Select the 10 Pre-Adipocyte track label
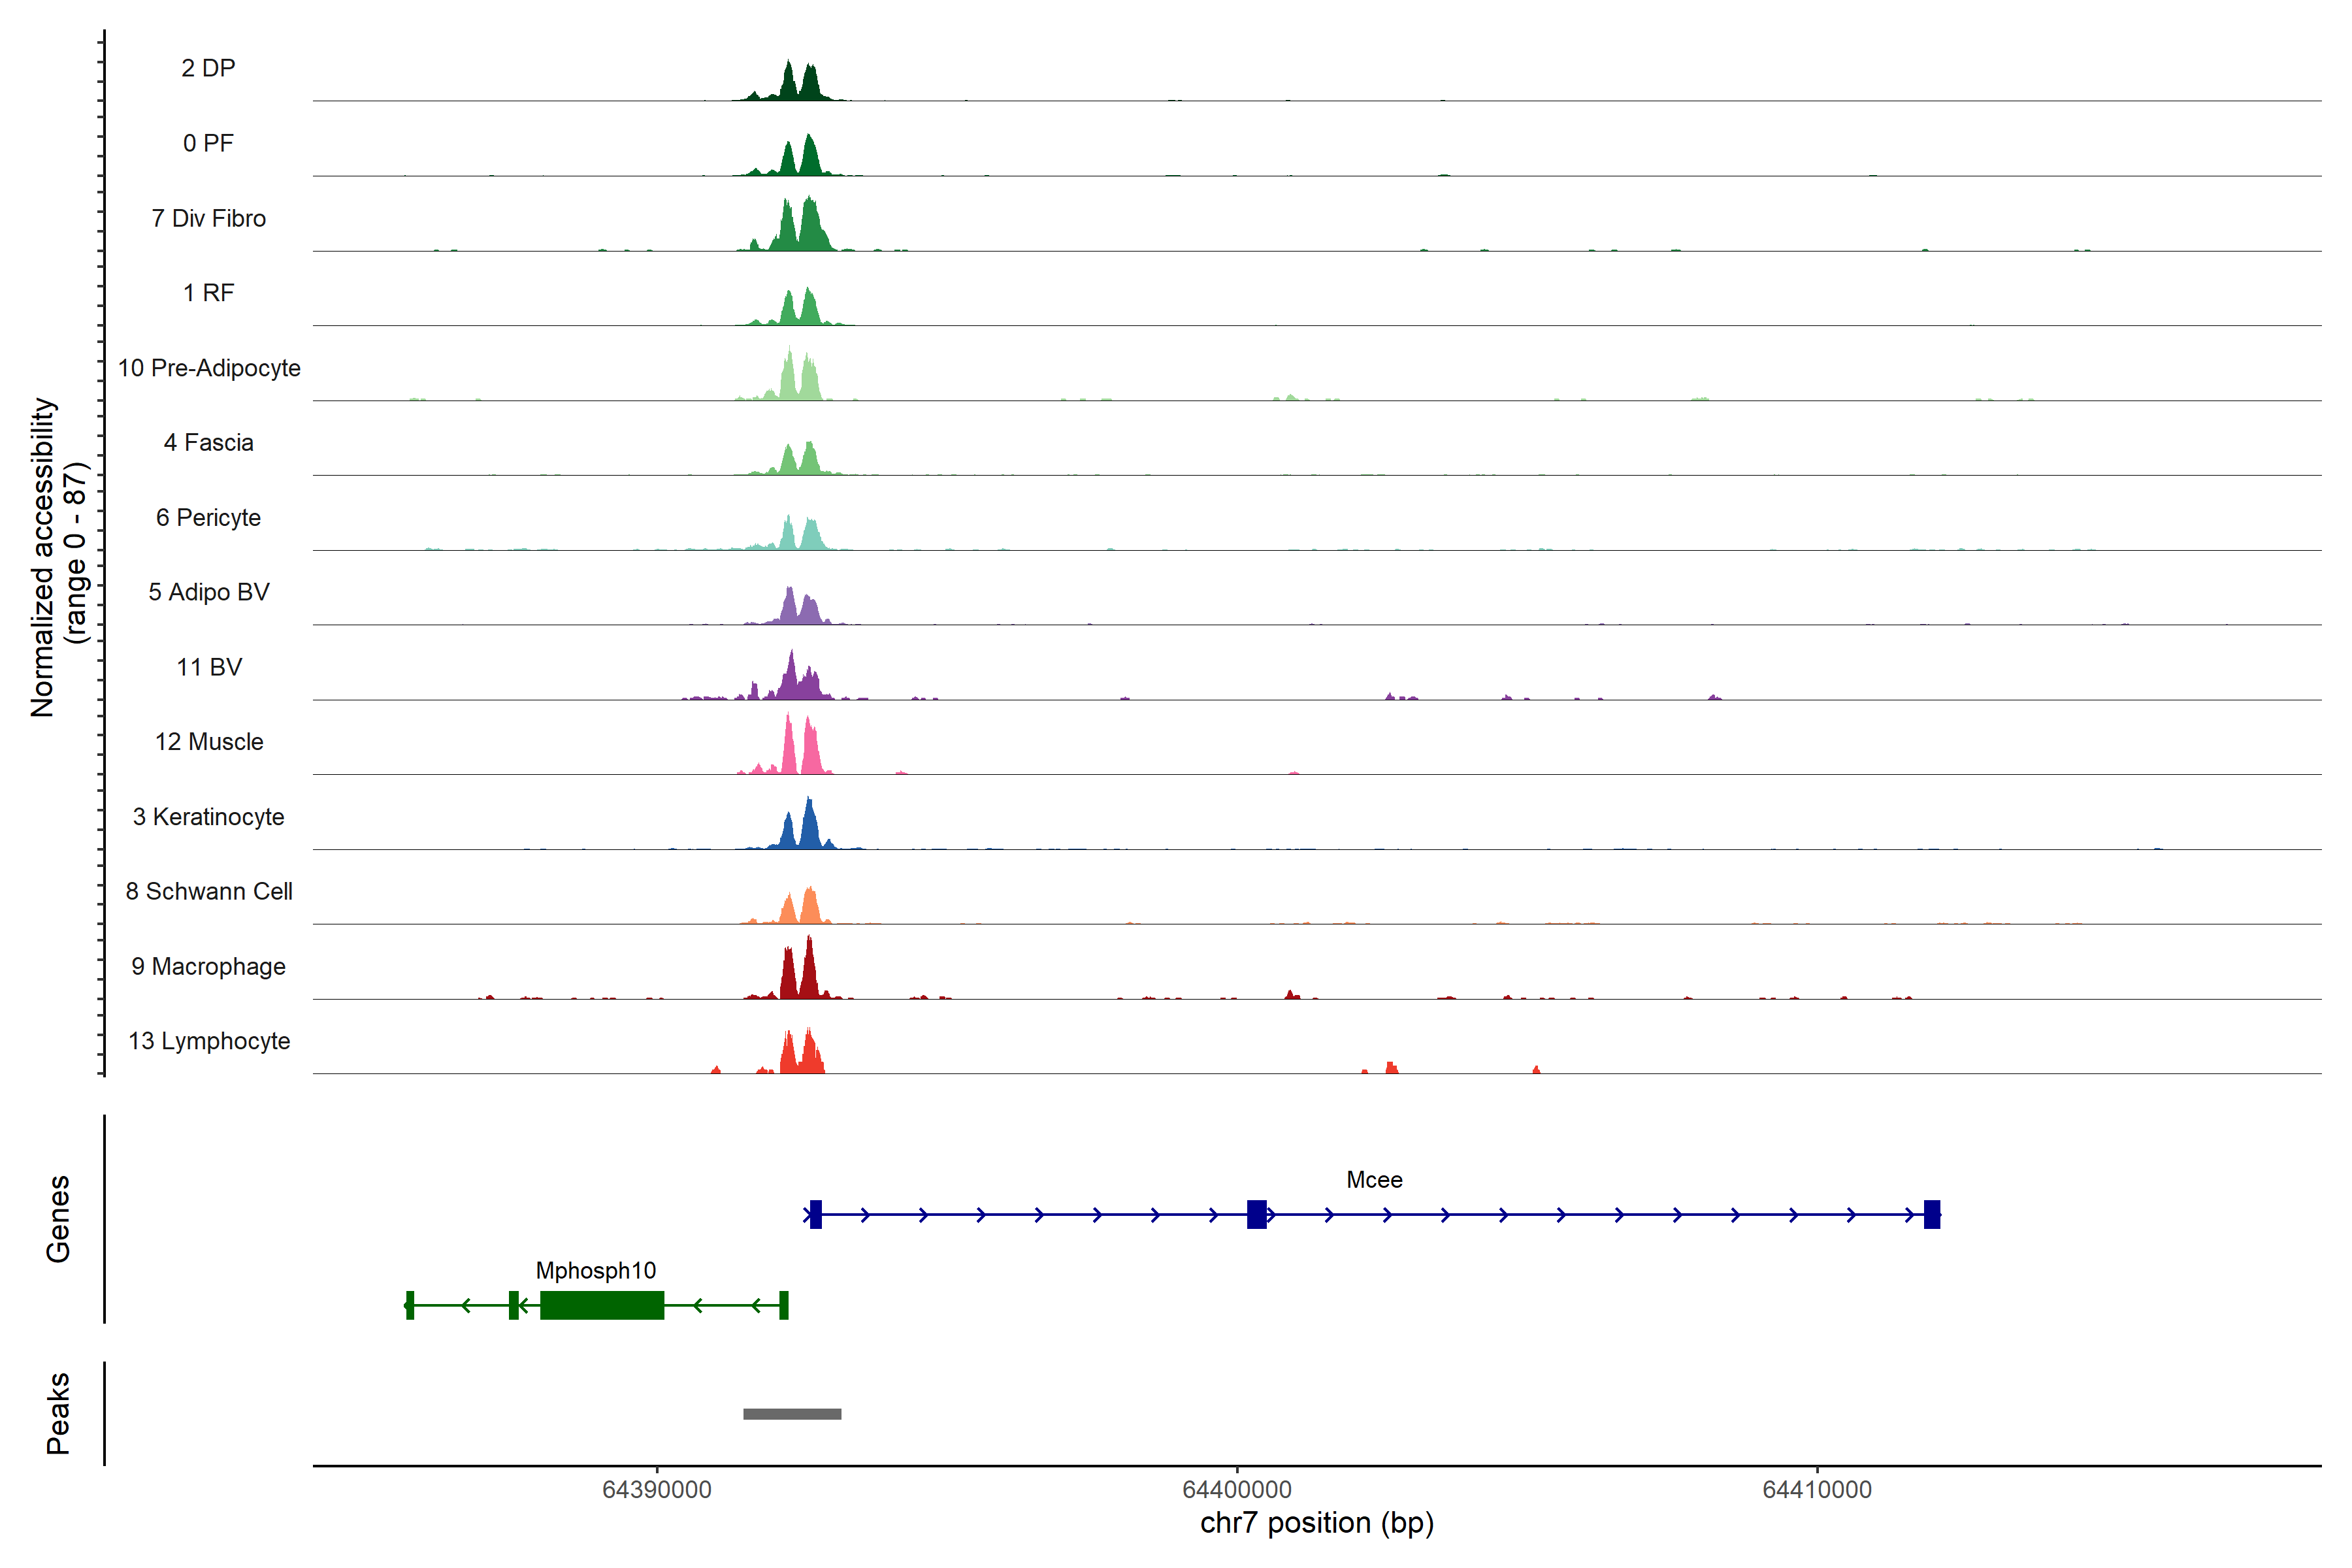The image size is (2352, 1568). click(x=209, y=368)
